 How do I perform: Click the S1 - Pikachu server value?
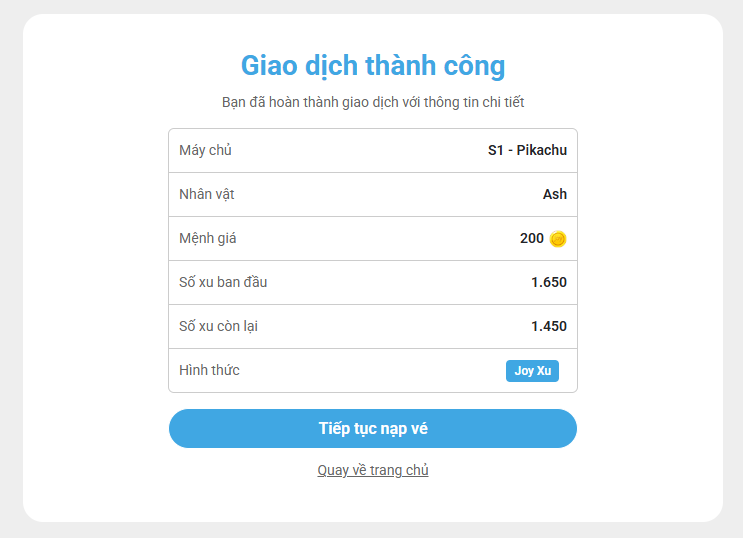[x=527, y=150]
